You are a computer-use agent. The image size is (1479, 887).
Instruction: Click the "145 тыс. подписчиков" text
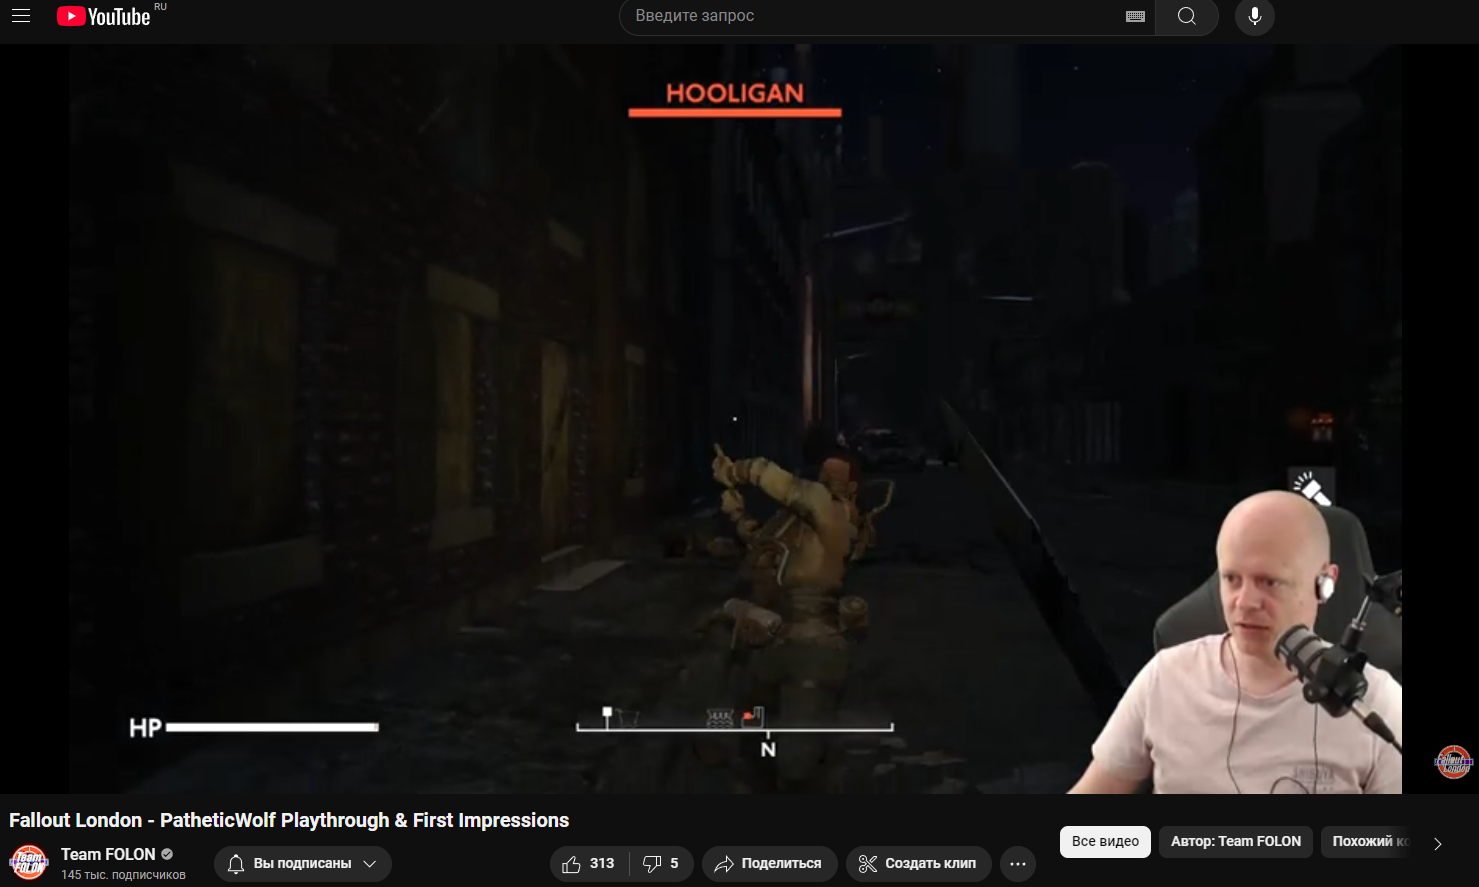(x=123, y=875)
